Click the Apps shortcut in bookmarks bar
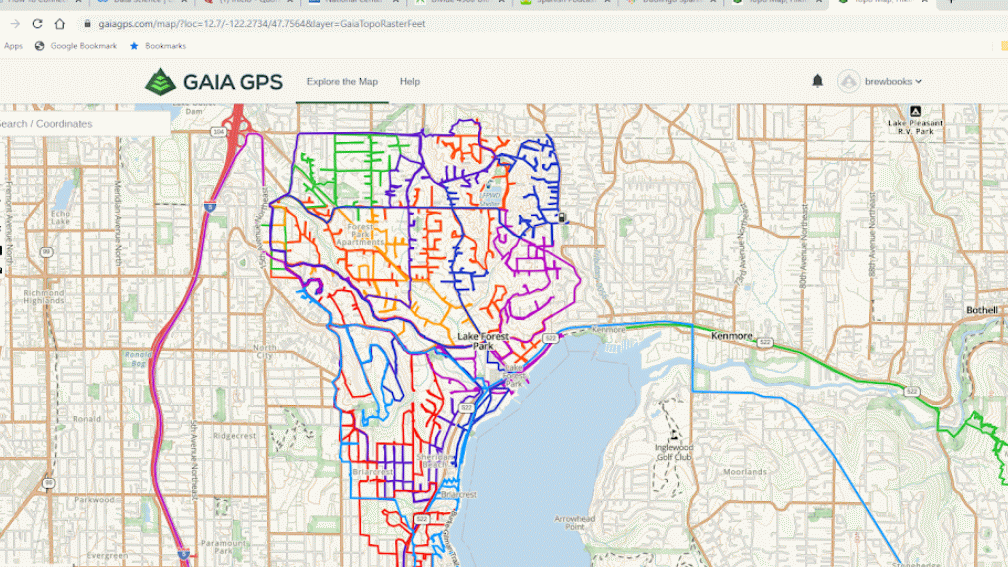 pyautogui.click(x=13, y=46)
